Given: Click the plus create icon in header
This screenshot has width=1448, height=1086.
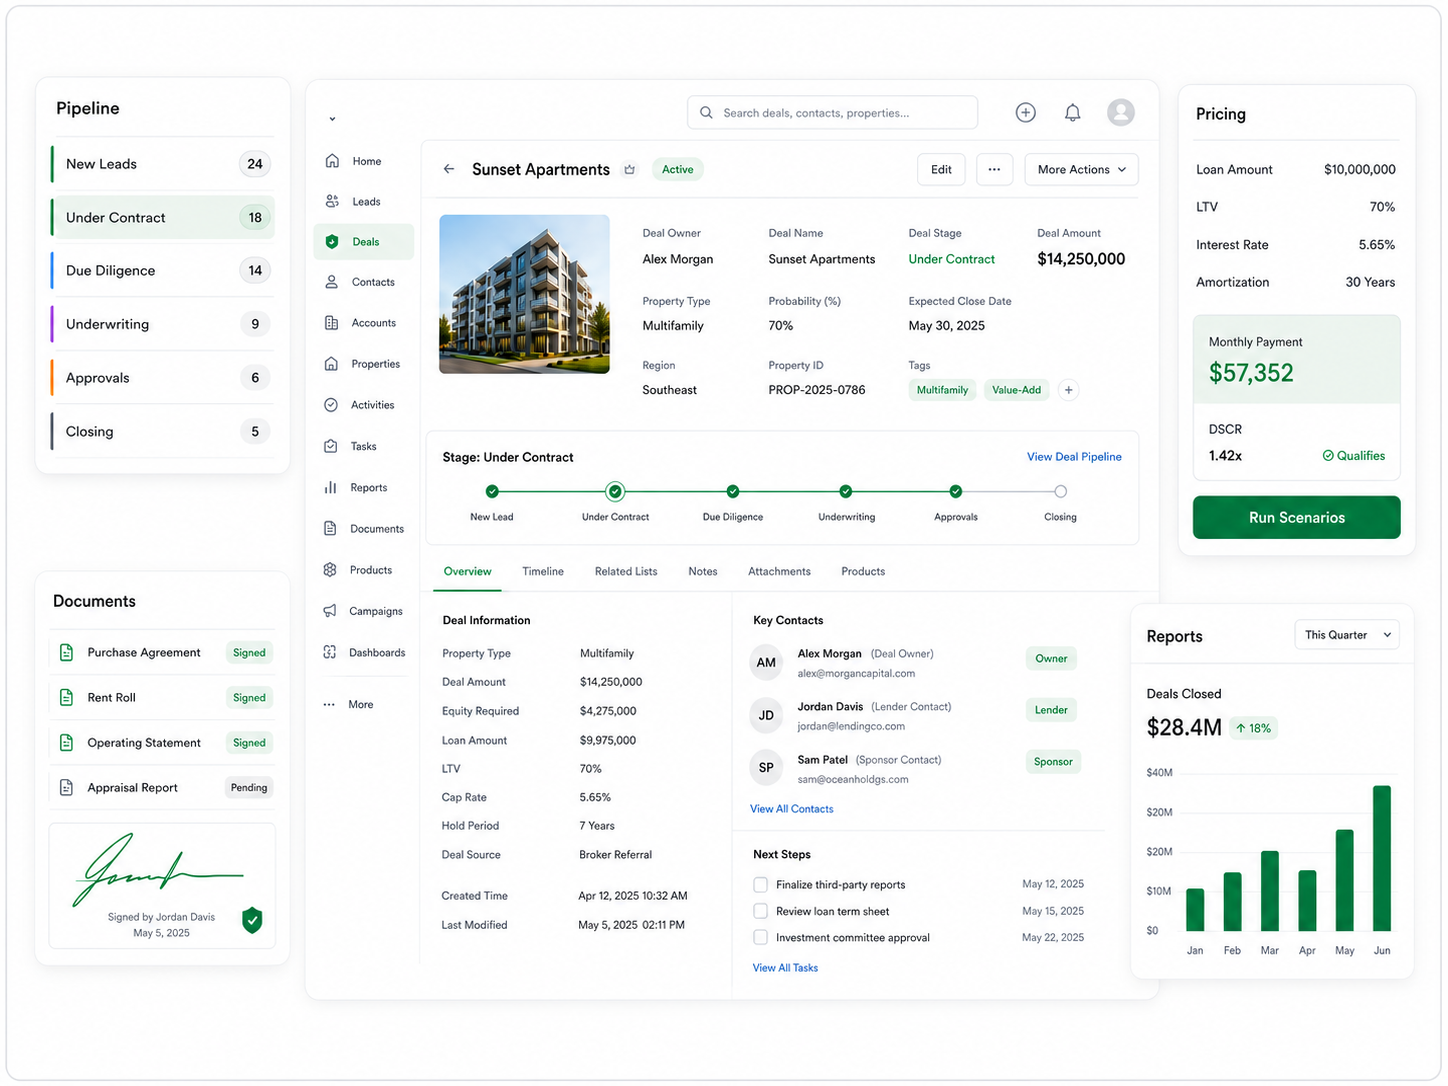Looking at the screenshot, I should (1025, 113).
